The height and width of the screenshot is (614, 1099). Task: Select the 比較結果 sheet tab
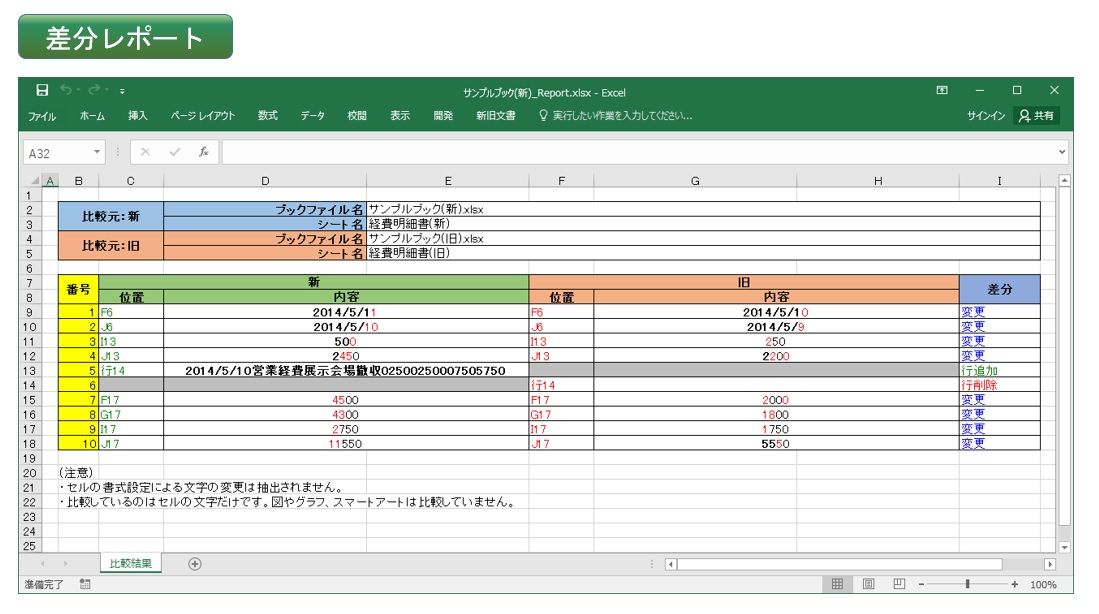[131, 564]
